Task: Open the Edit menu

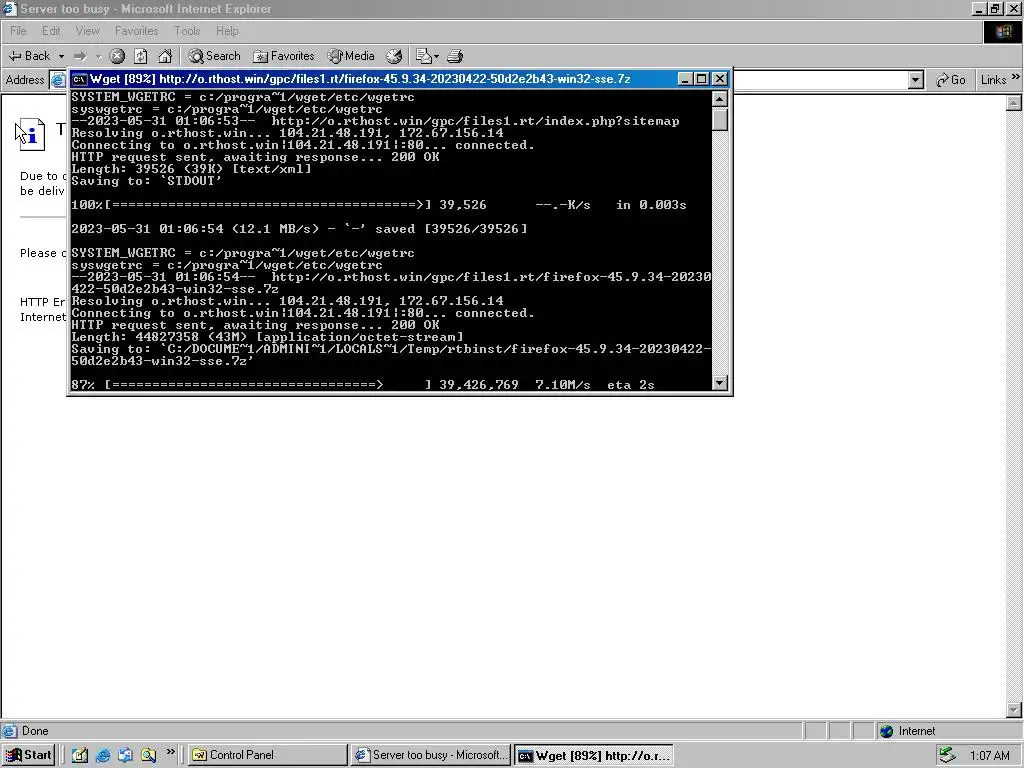Action: pos(51,31)
